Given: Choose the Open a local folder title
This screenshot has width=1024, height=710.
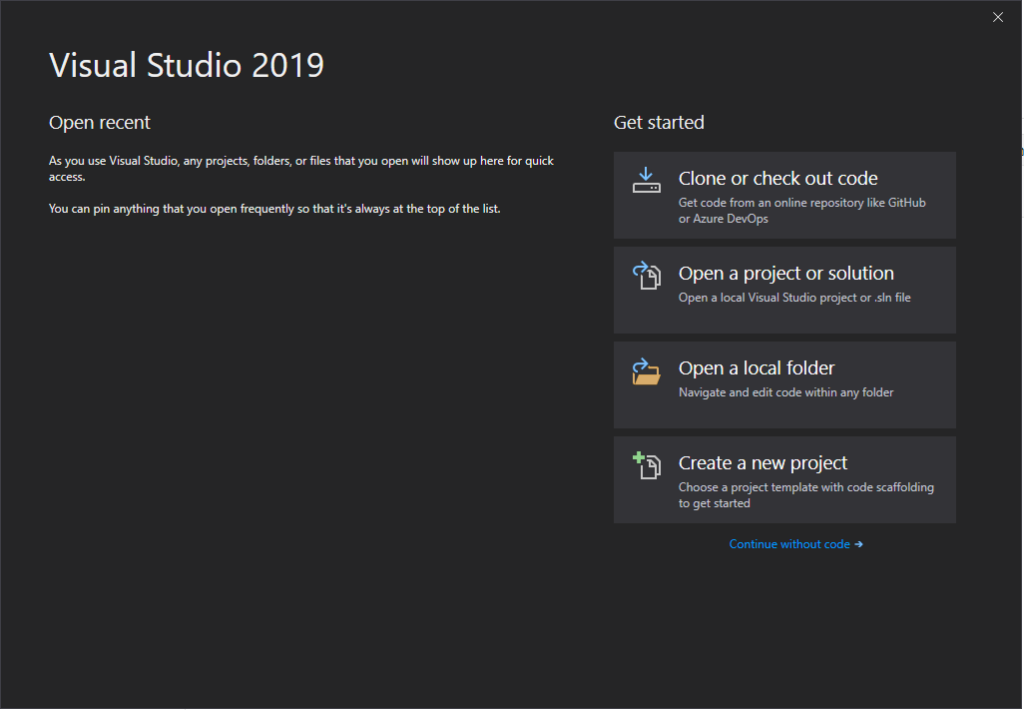Looking at the screenshot, I should (756, 368).
